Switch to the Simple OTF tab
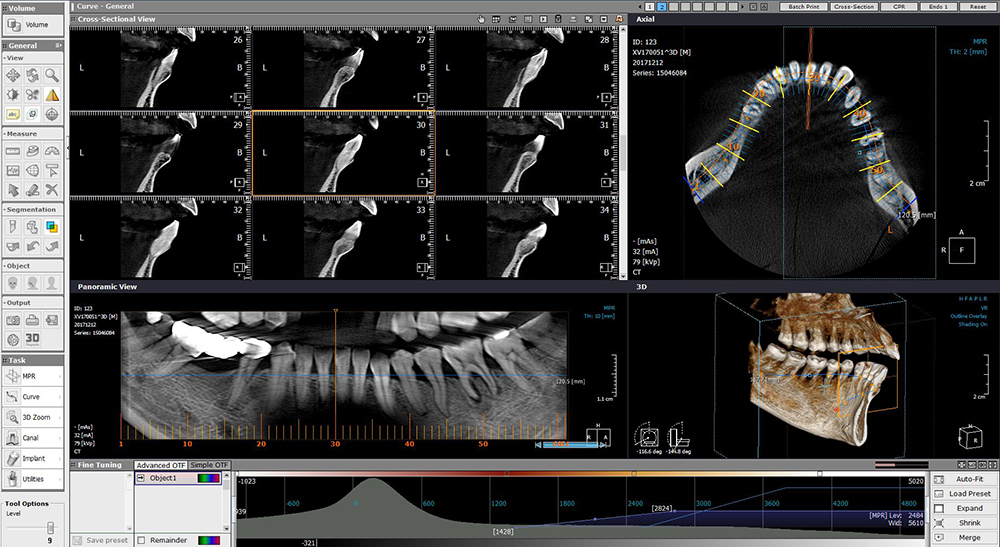This screenshot has height=547, width=1000. [208, 465]
